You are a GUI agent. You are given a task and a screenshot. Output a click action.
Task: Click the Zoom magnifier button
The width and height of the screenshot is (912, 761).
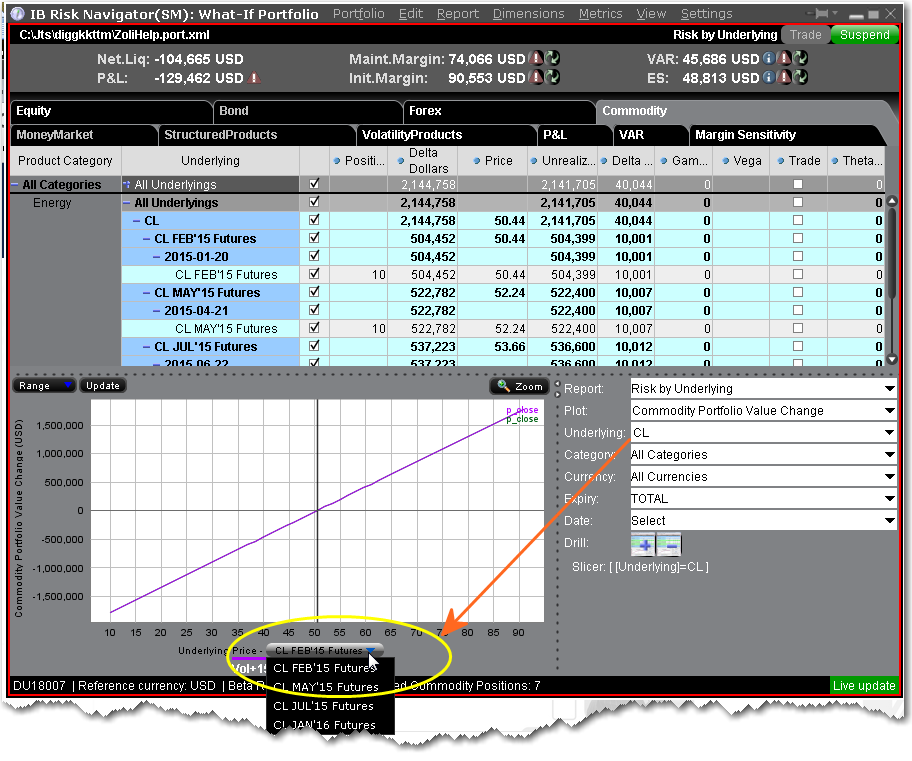519,386
